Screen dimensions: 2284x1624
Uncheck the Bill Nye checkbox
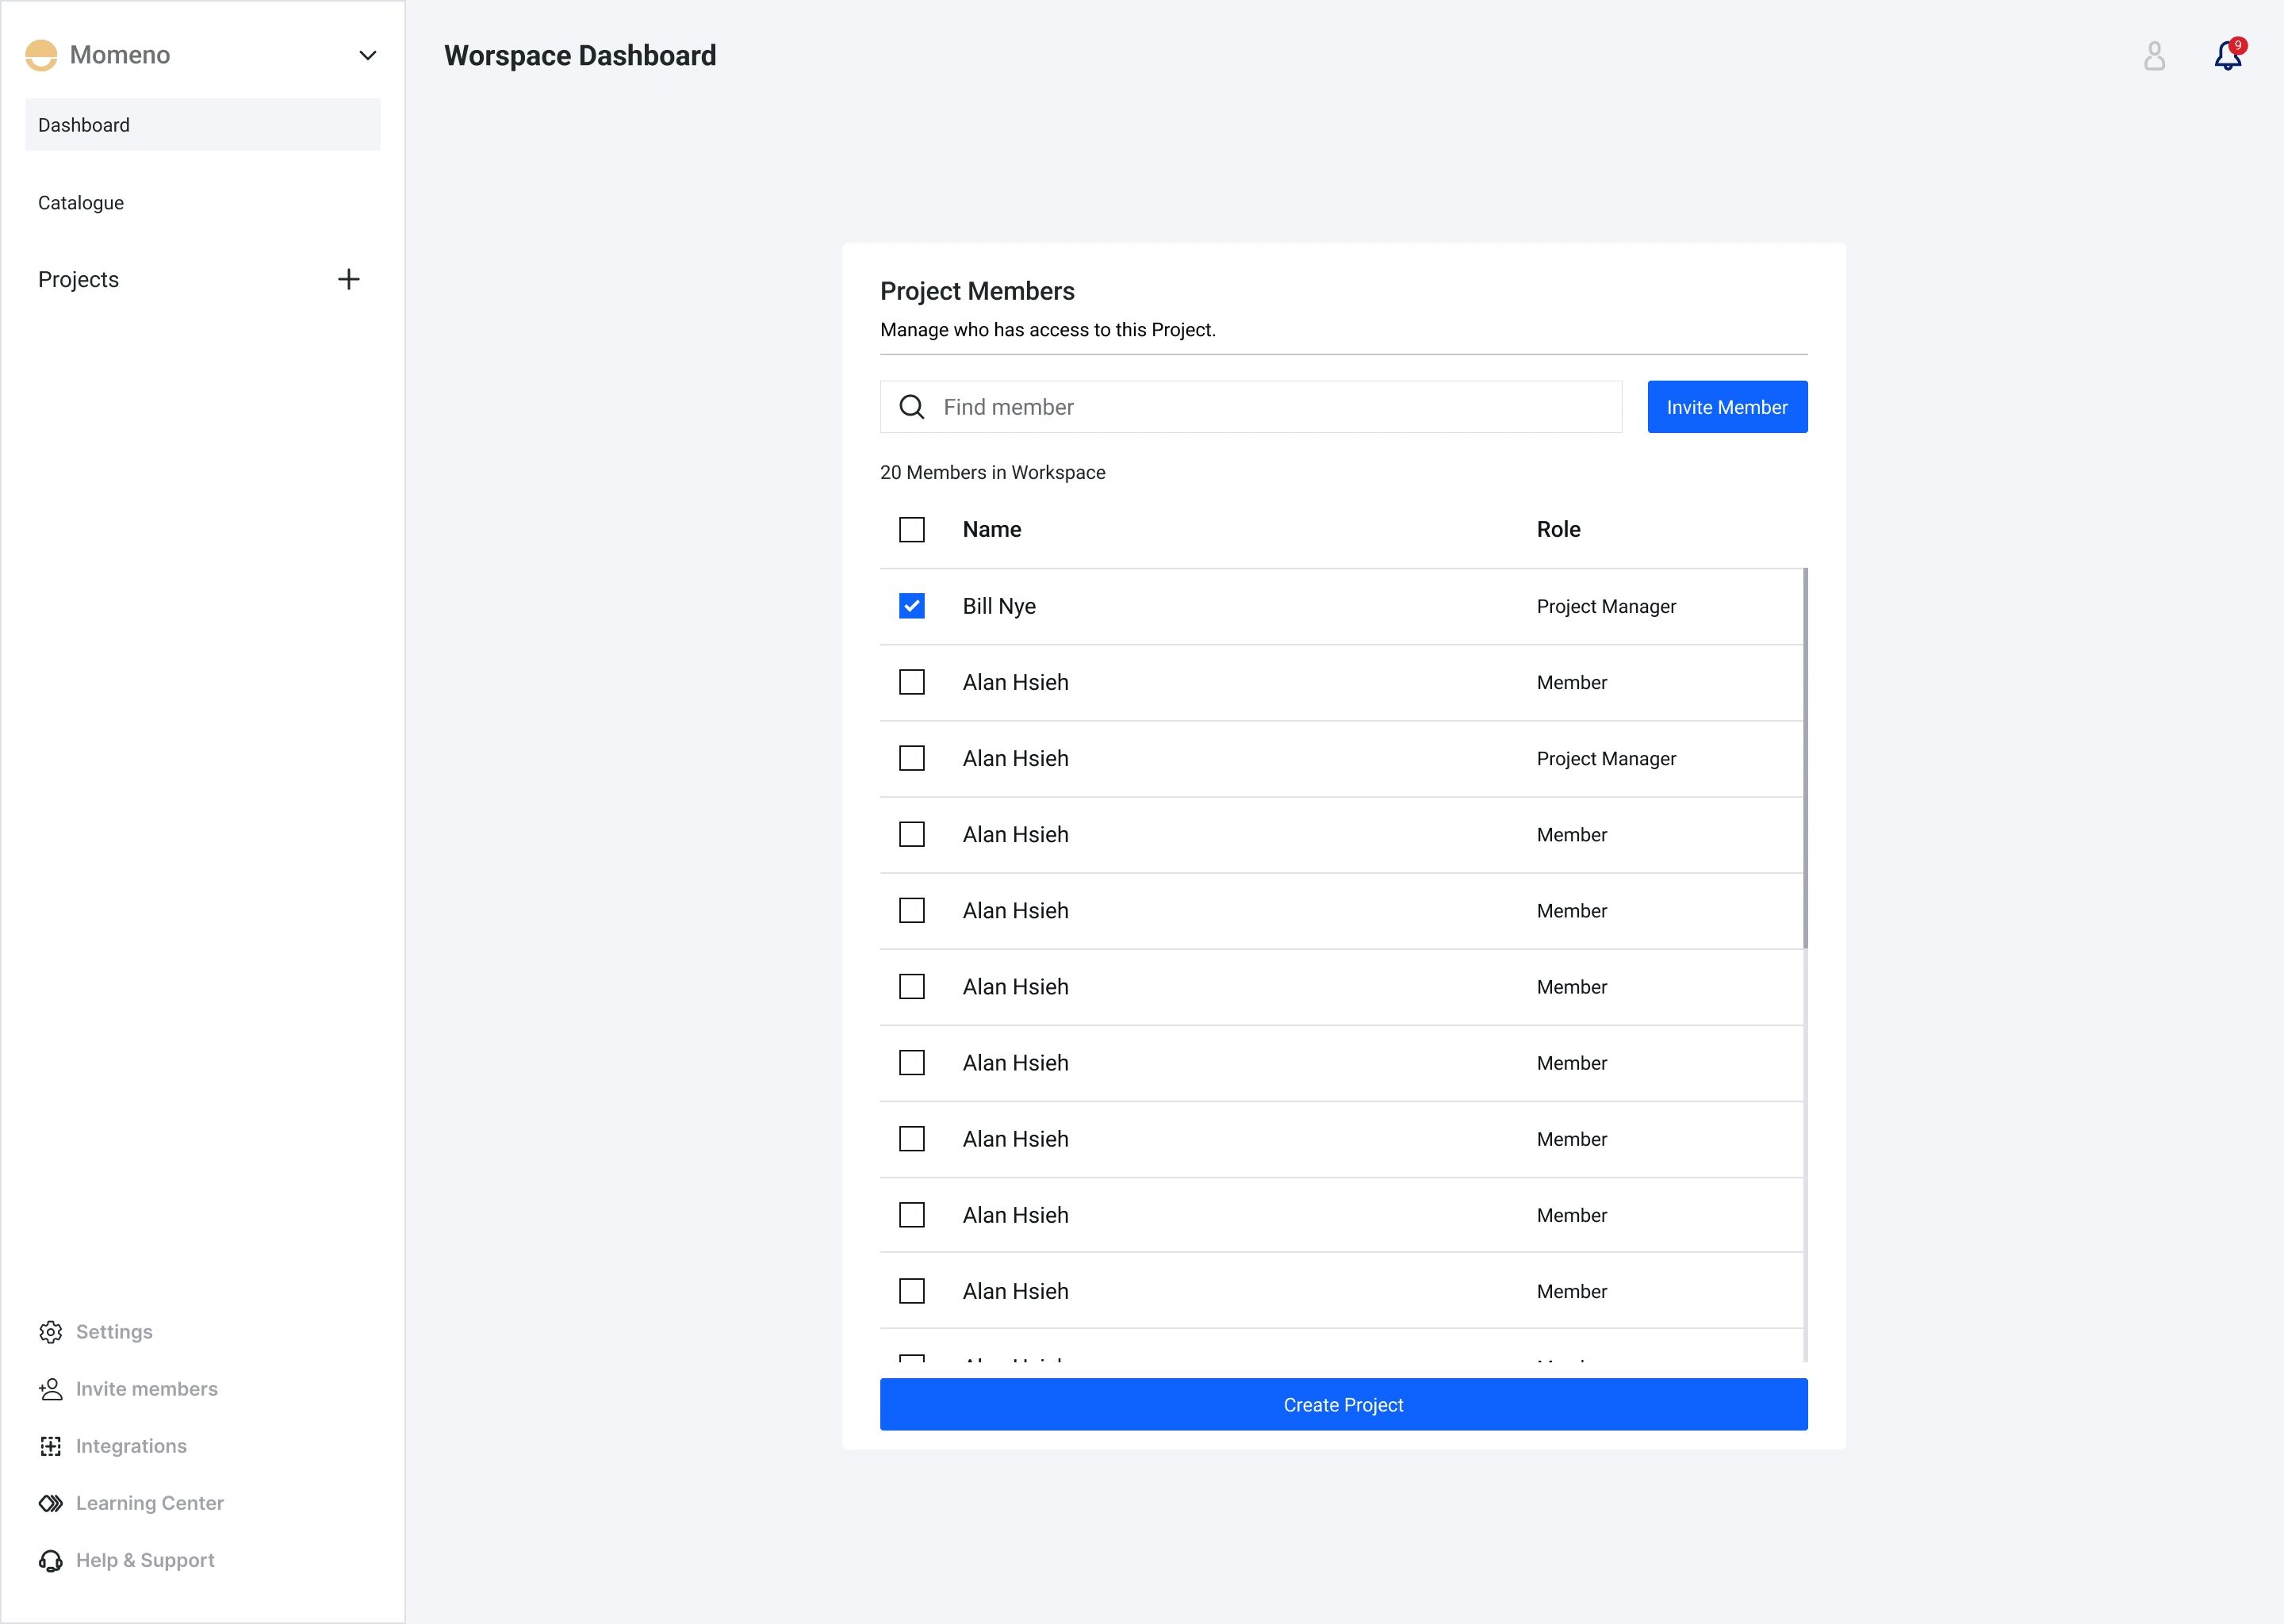[x=911, y=606]
